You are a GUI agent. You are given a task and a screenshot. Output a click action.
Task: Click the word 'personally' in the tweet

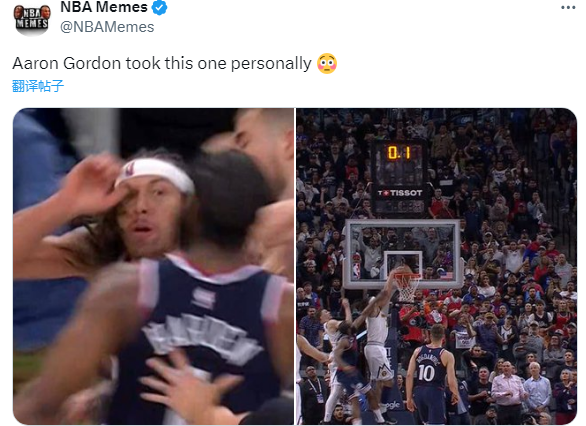pyautogui.click(x=271, y=64)
